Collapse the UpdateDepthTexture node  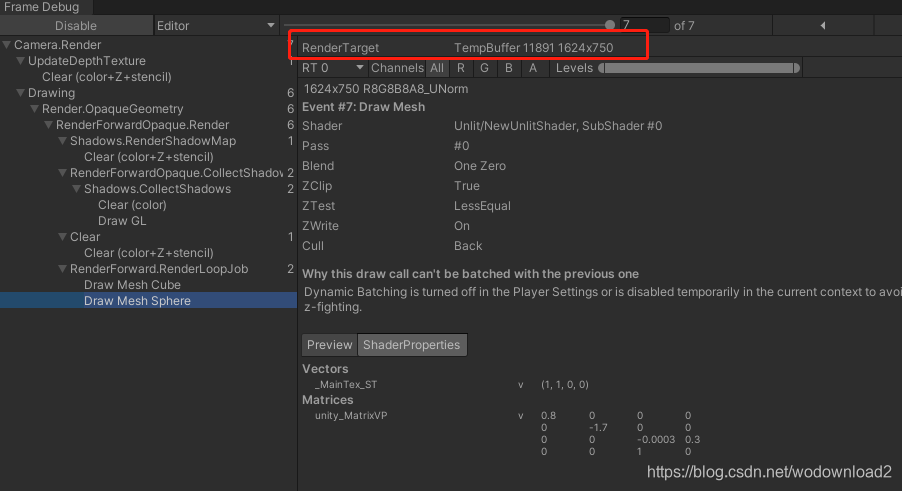coord(21,61)
